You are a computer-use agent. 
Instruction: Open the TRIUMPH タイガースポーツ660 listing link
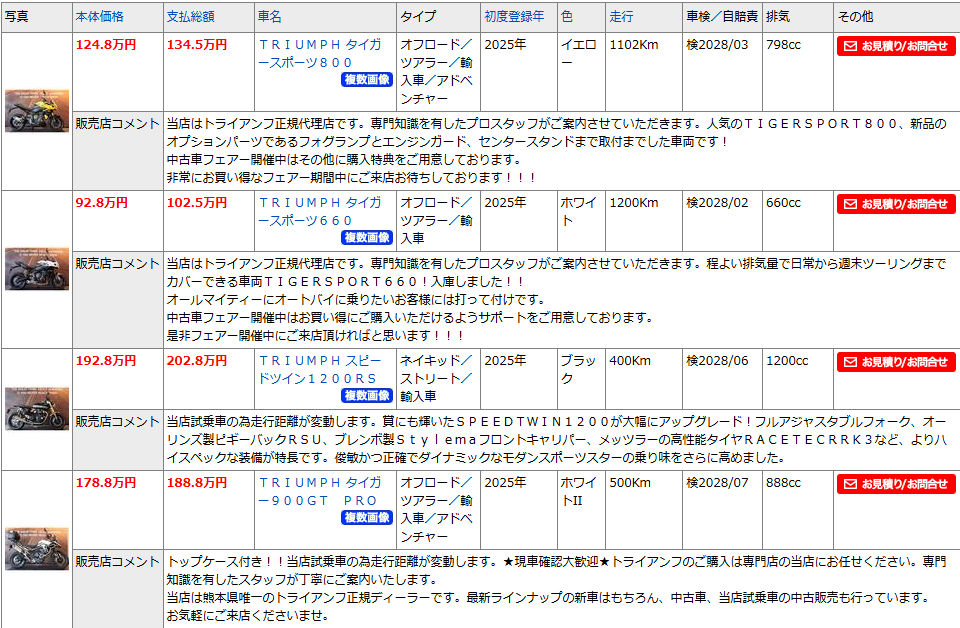[319, 211]
